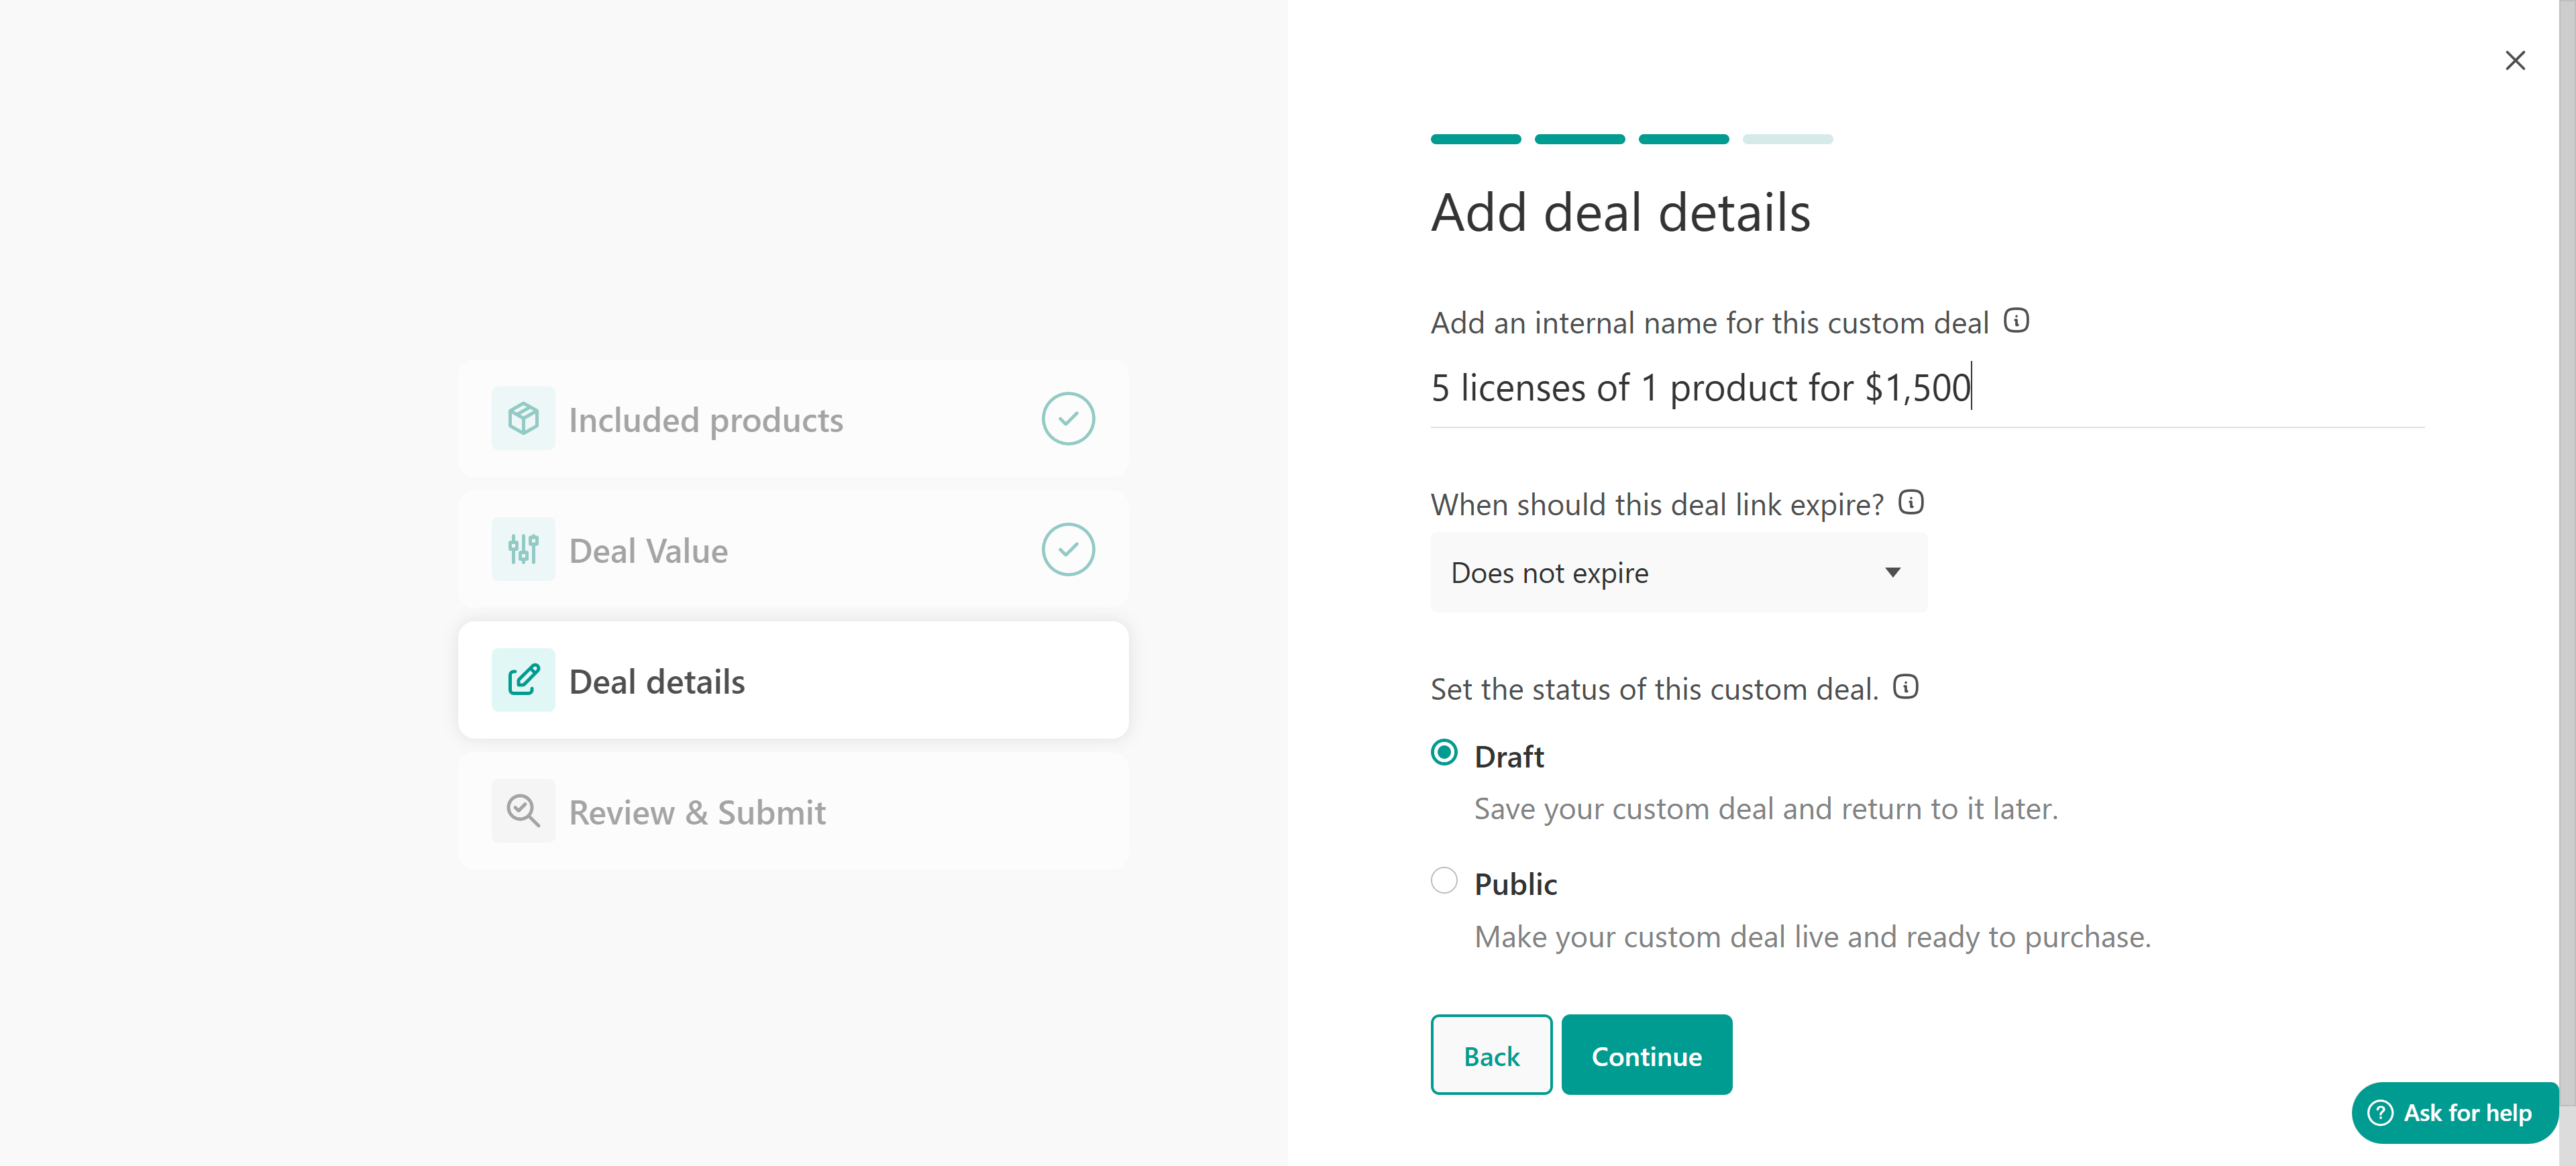This screenshot has height=1166, width=2576.
Task: Open the Does not expire dropdown
Action: (1677, 572)
